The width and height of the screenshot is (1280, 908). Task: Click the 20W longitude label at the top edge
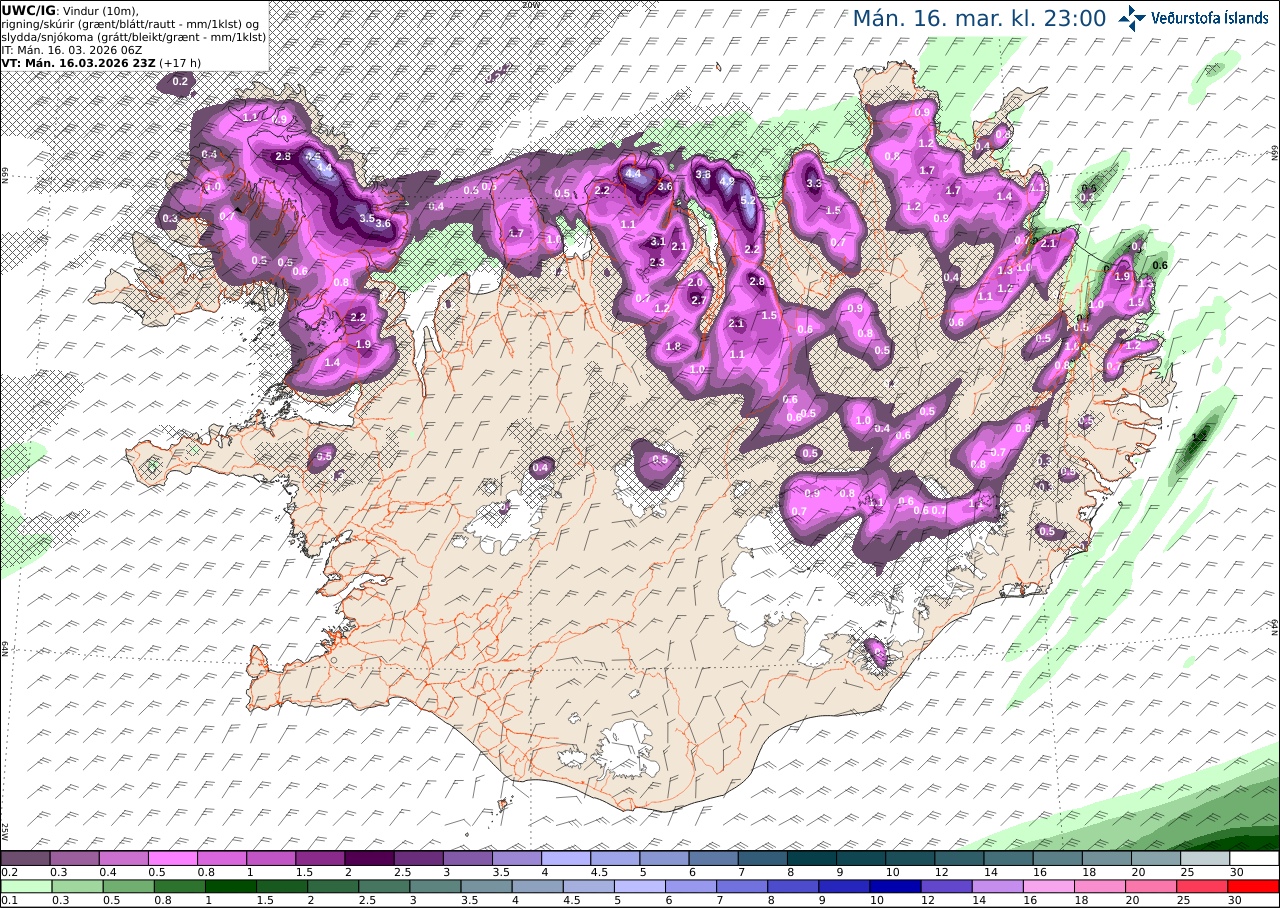530,4
